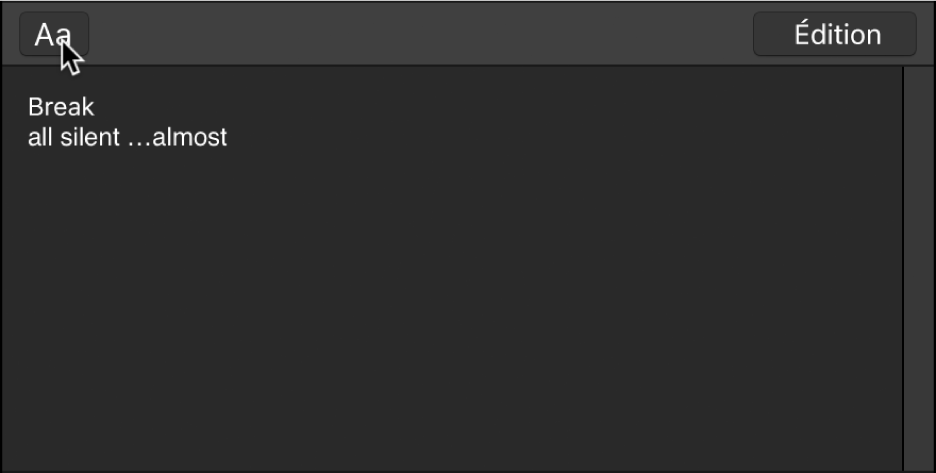Click the letter k ending the word Break
The height and width of the screenshot is (473, 936).
tap(88, 107)
